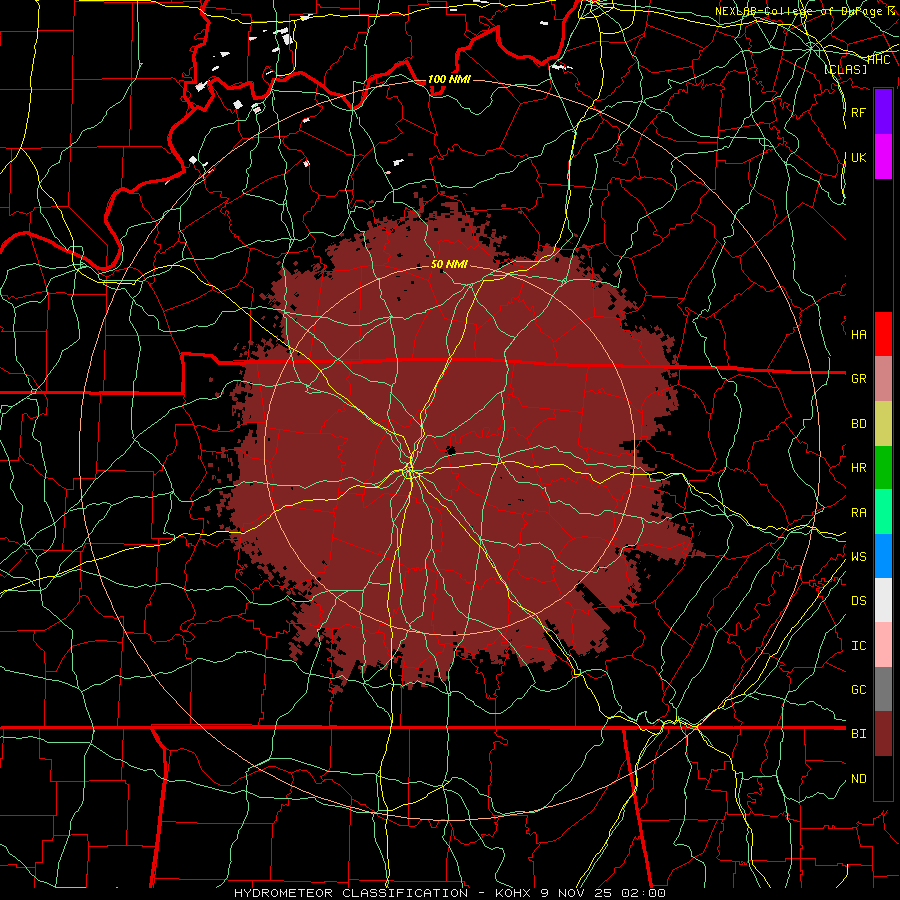Click the 'RA' legend label

(x=858, y=513)
